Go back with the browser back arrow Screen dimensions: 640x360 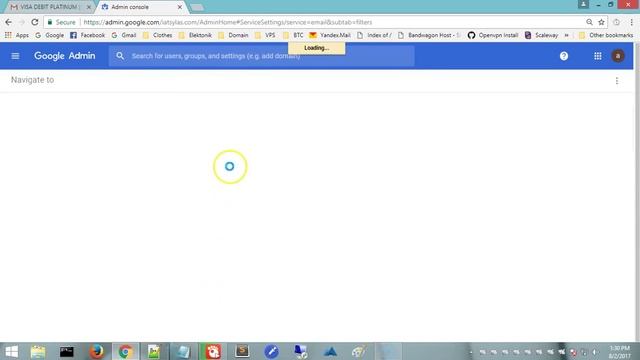click(x=9, y=22)
